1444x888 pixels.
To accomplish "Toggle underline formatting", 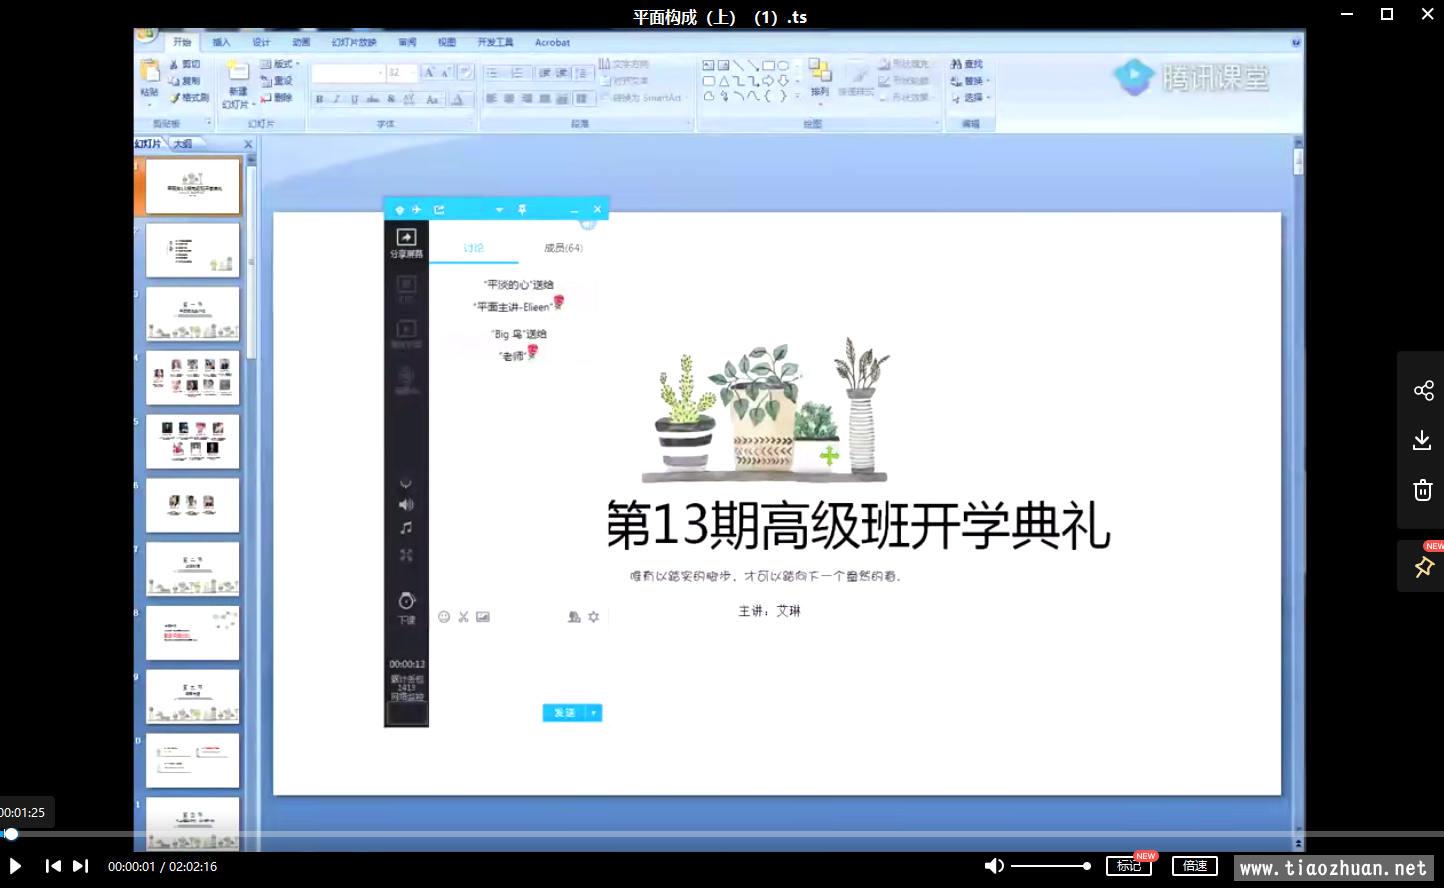I will [x=354, y=99].
